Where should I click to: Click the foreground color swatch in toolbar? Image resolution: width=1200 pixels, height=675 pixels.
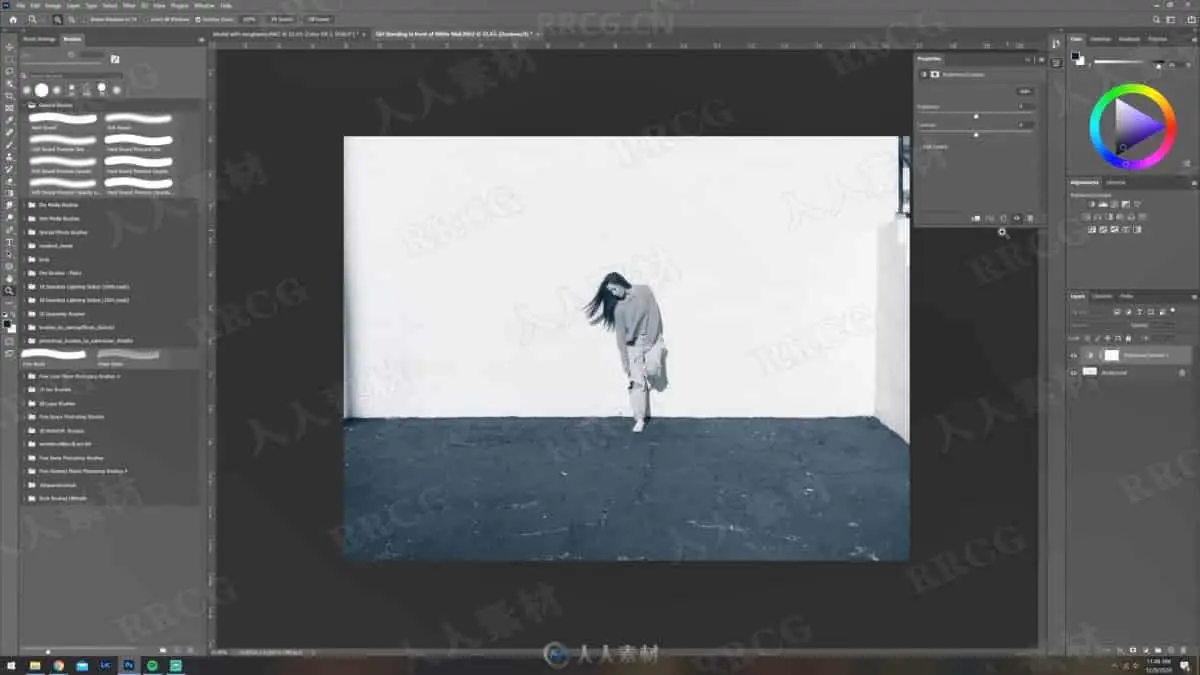[x=7, y=324]
